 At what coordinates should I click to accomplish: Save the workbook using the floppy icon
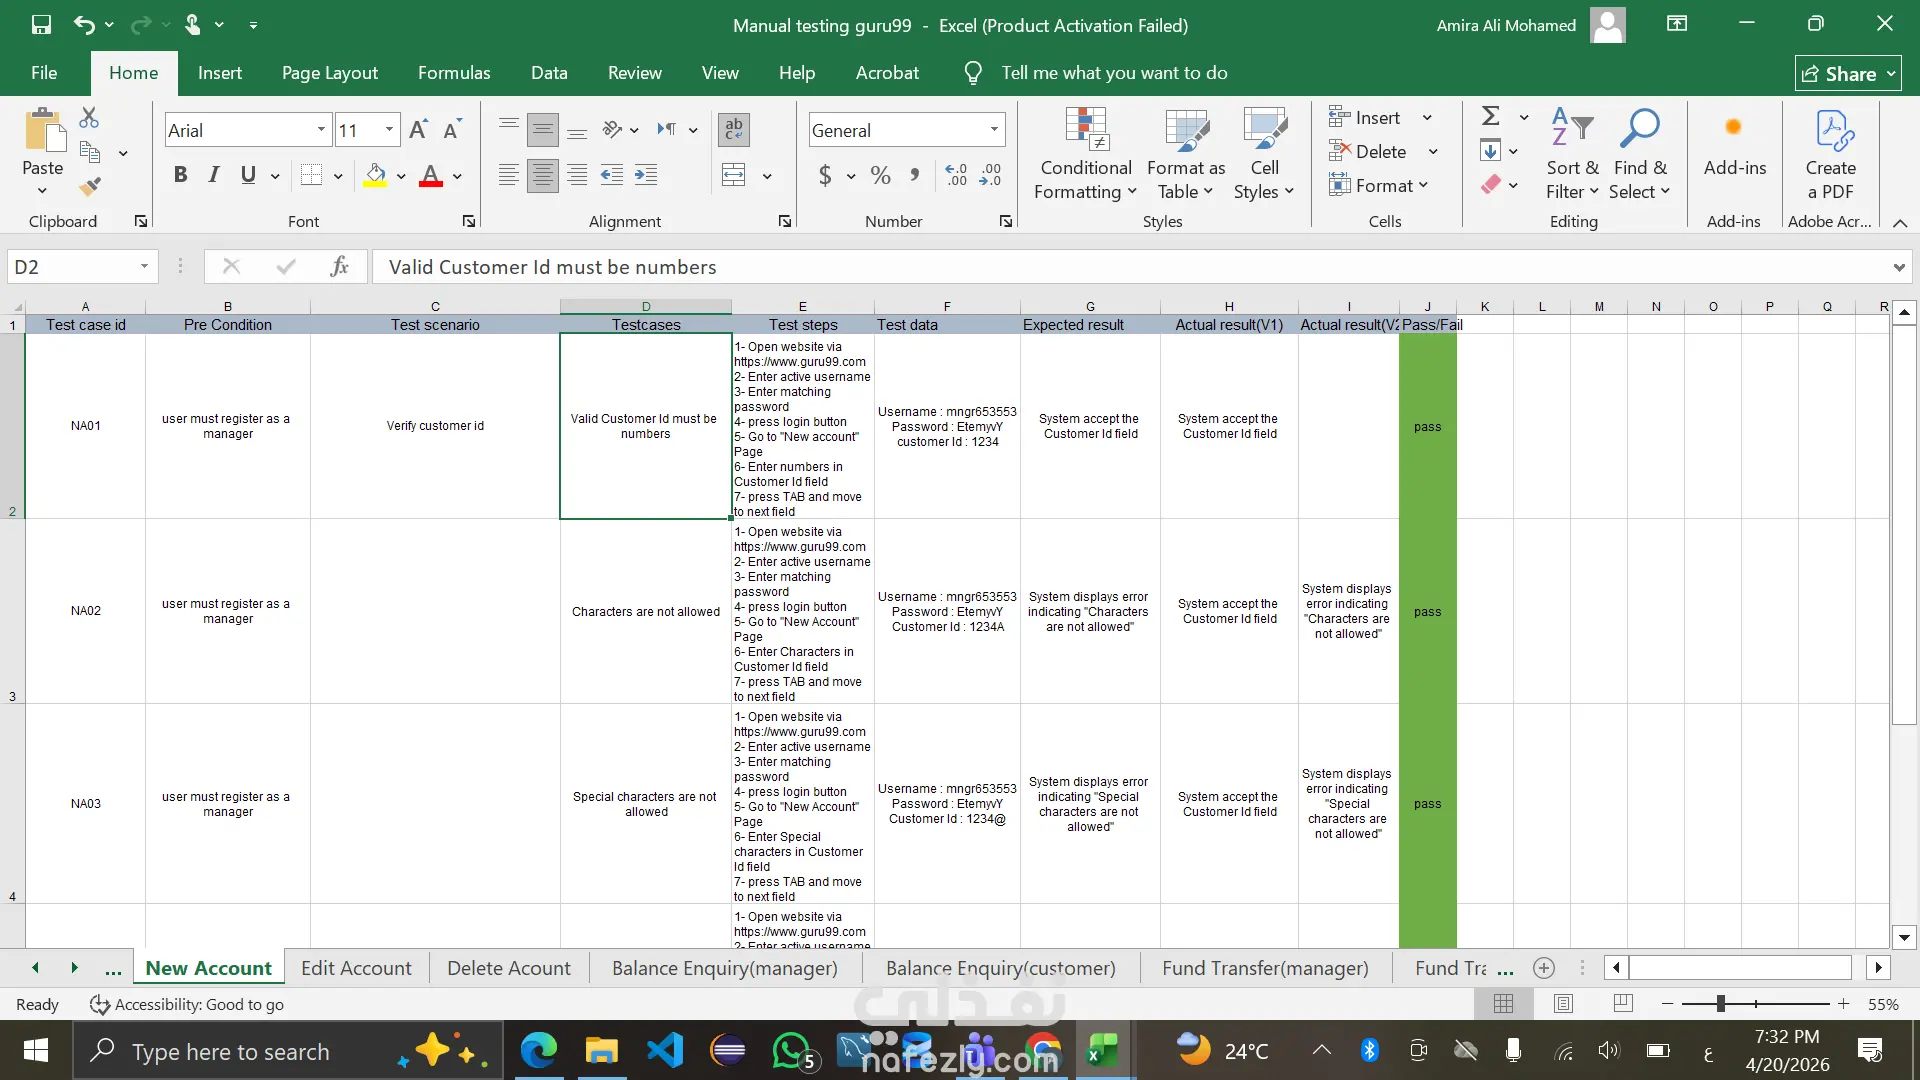[x=41, y=25]
